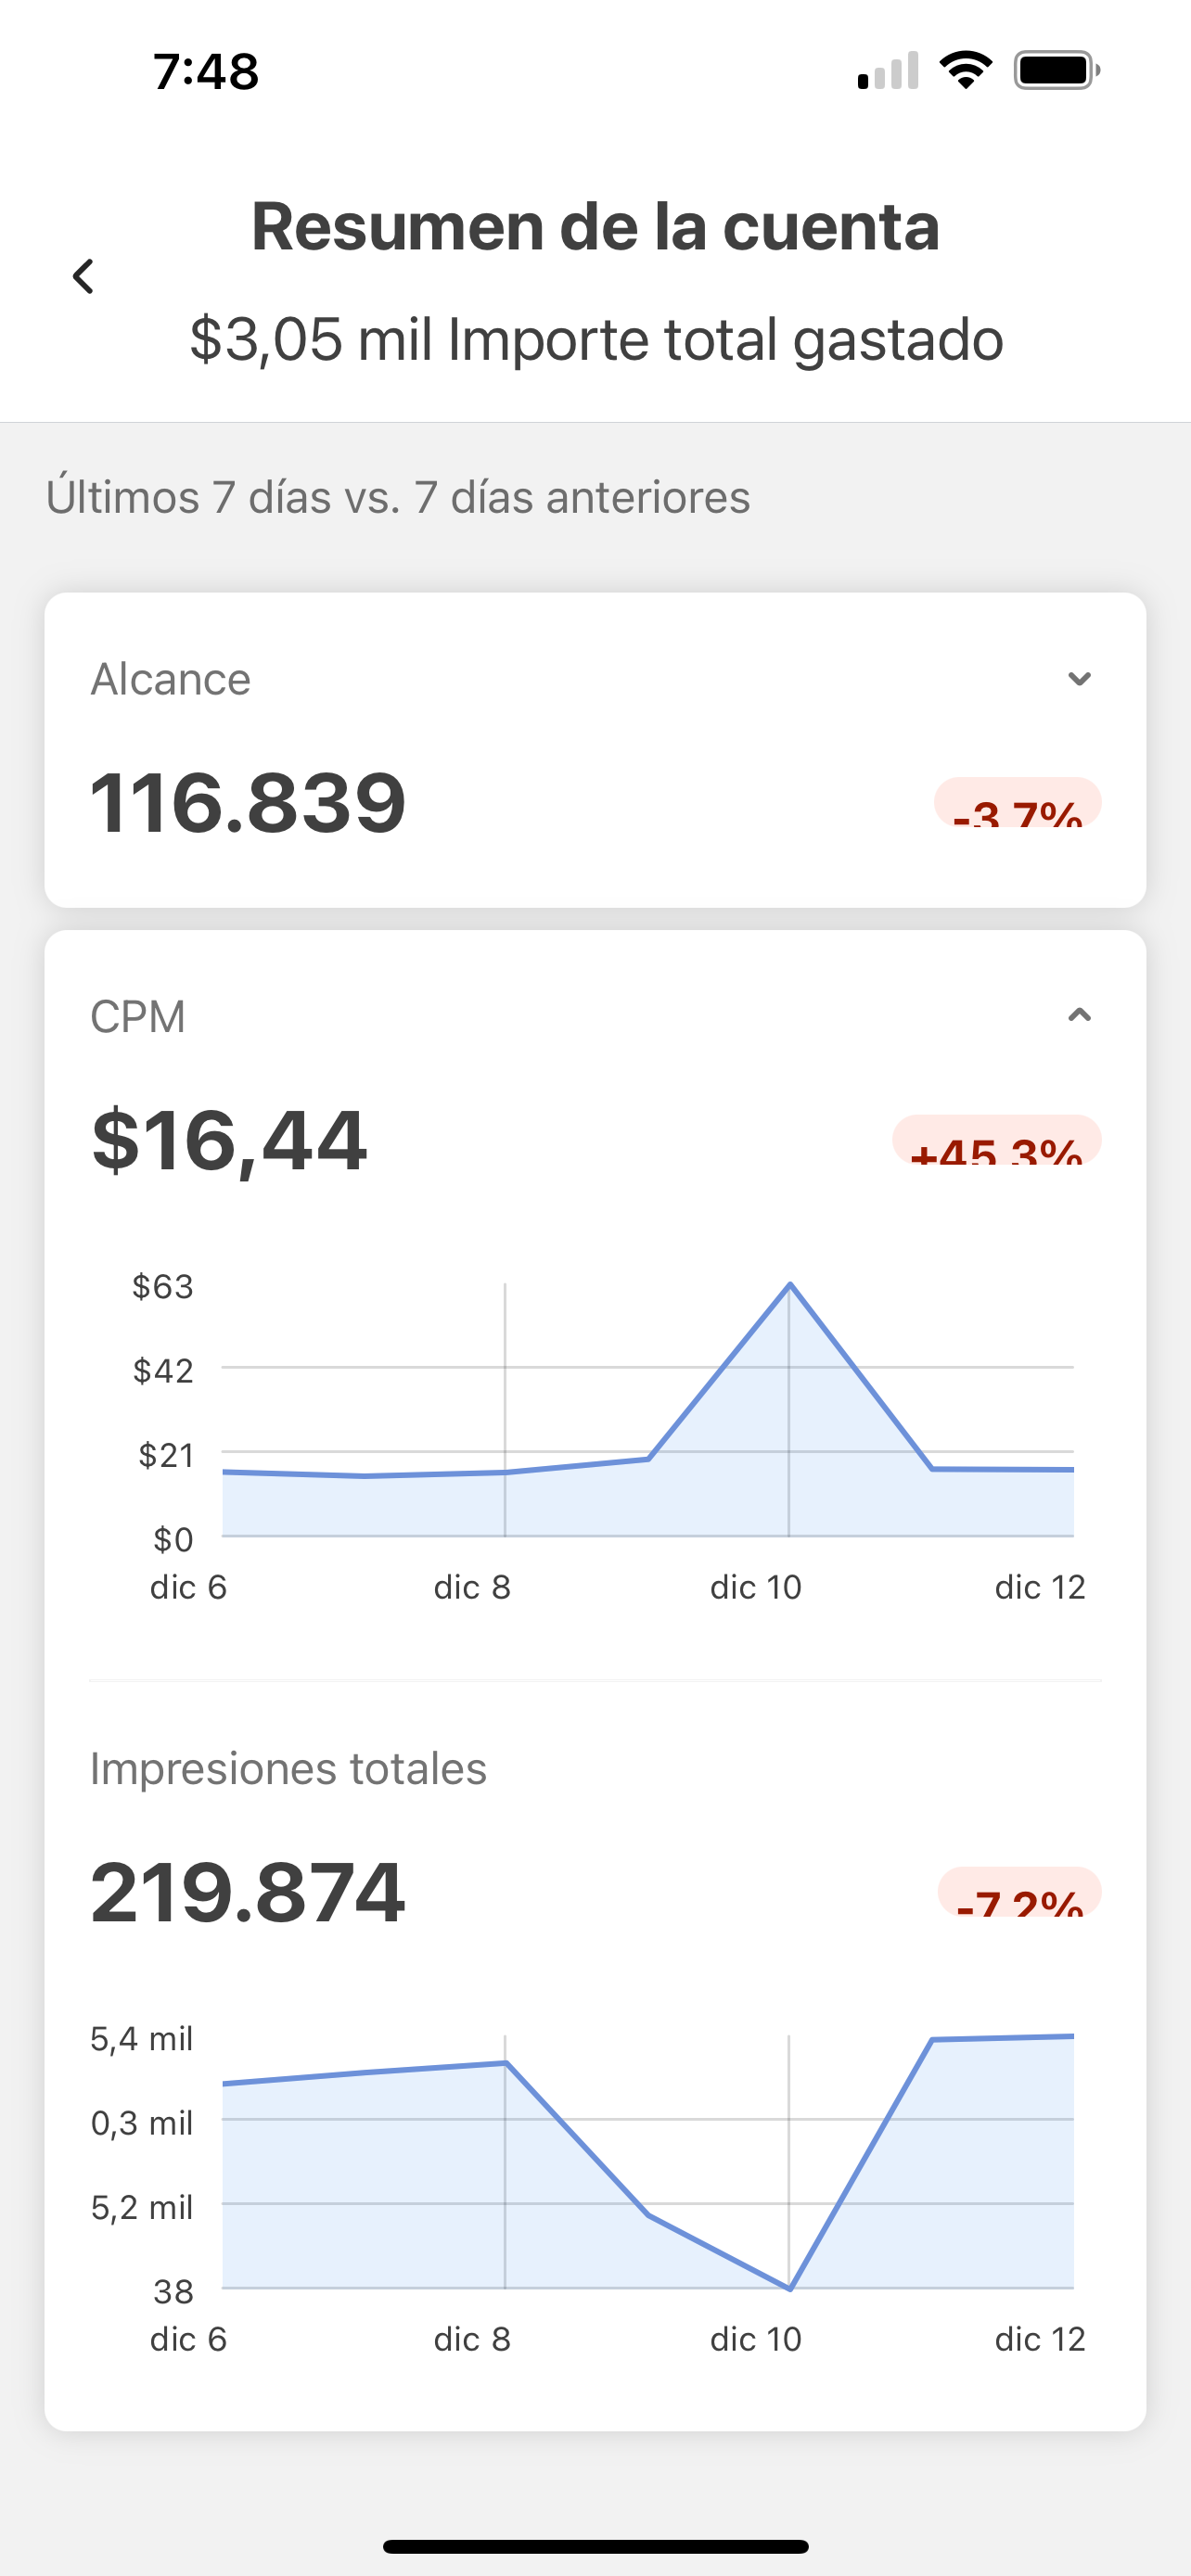Tap the "Resumen de la cuenta" title
Screen dimensions: 1191x2576
(x=595, y=226)
